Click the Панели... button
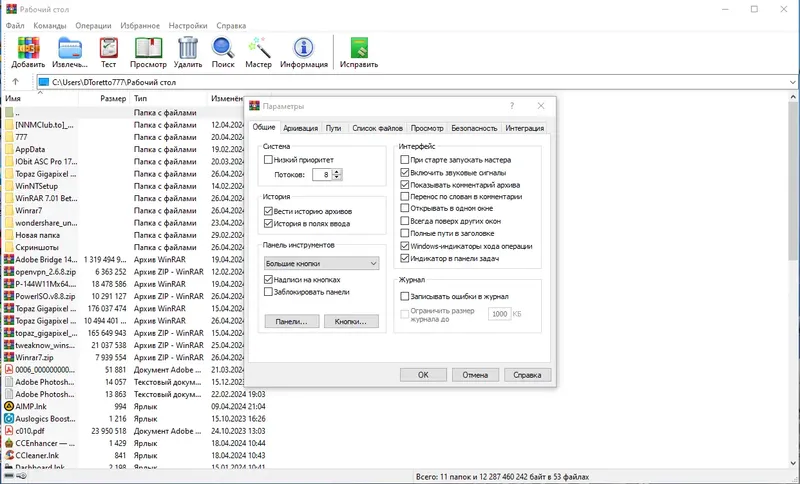Image resolution: width=800 pixels, height=484 pixels. [x=292, y=321]
